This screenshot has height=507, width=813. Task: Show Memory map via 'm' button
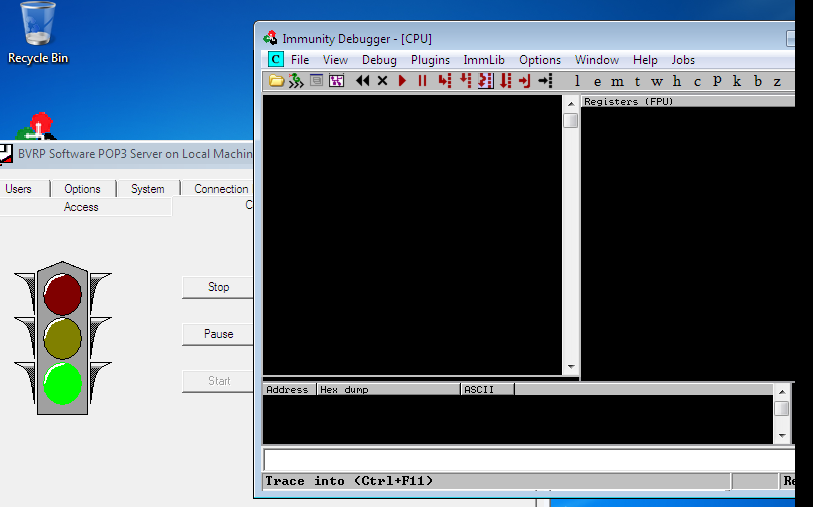click(617, 81)
